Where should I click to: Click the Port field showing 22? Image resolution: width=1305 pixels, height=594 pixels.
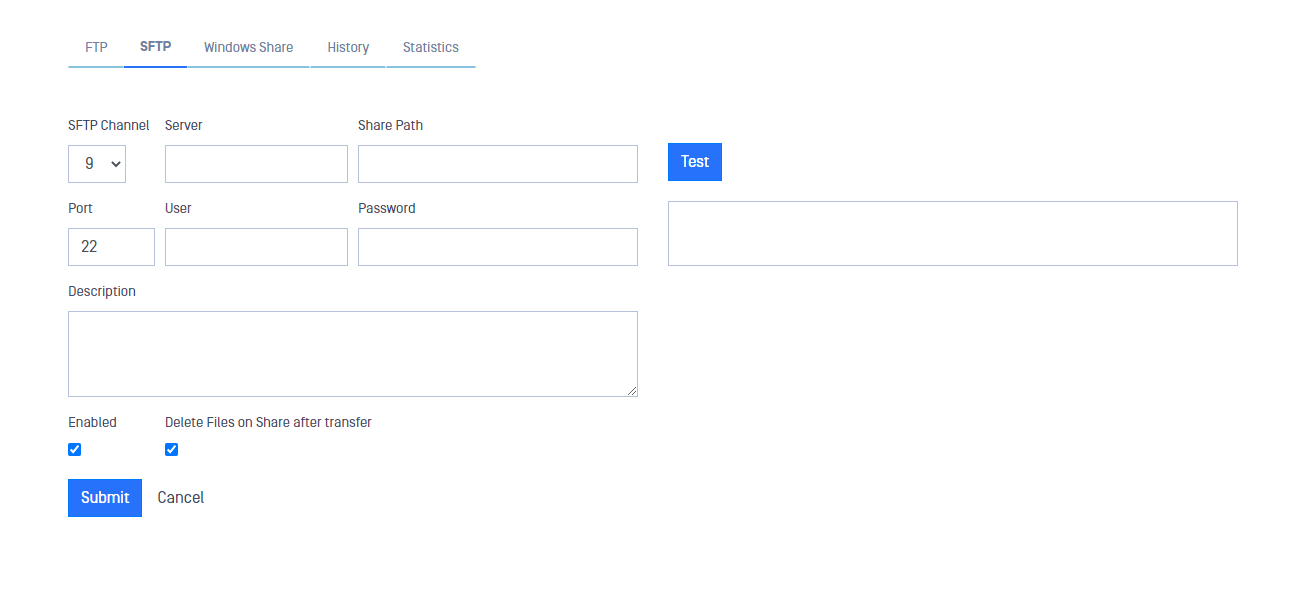111,247
